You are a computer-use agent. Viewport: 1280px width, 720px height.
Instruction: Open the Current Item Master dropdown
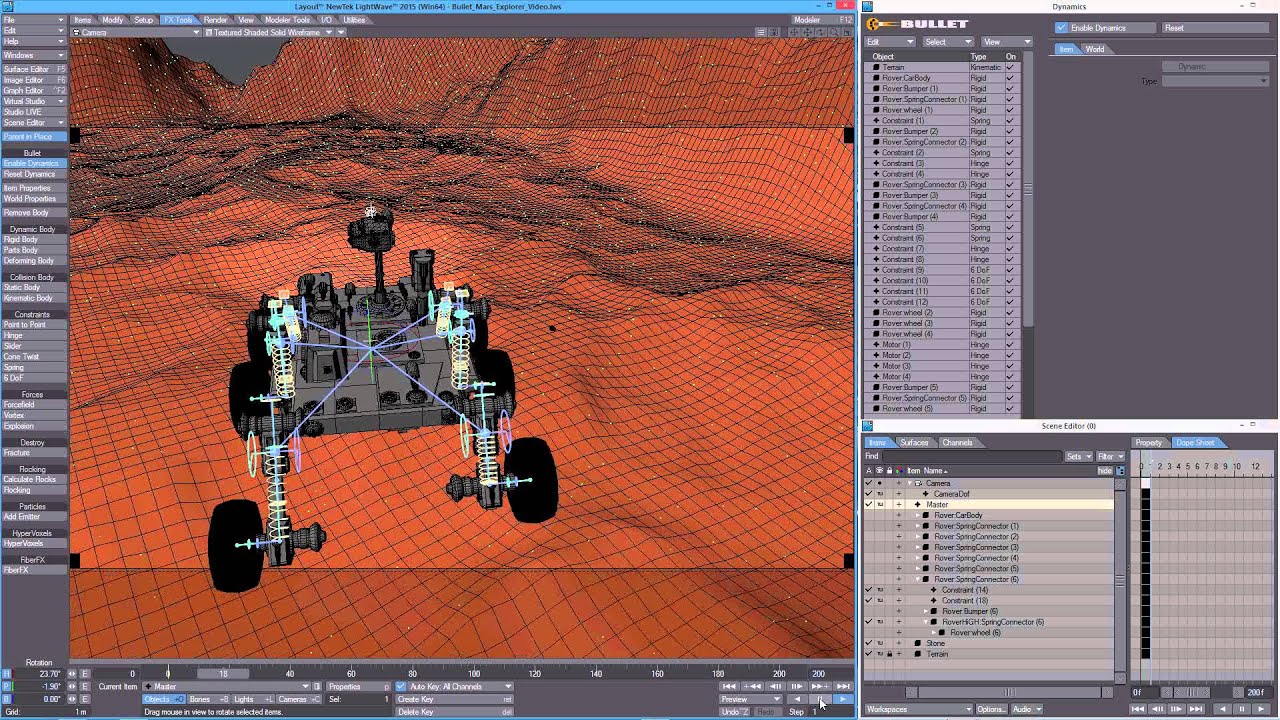227,687
